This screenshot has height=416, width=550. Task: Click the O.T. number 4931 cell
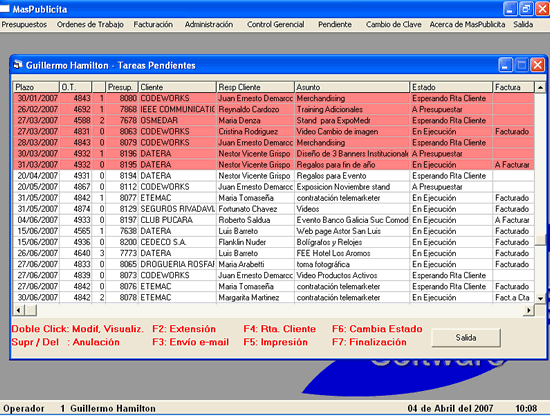75,176
